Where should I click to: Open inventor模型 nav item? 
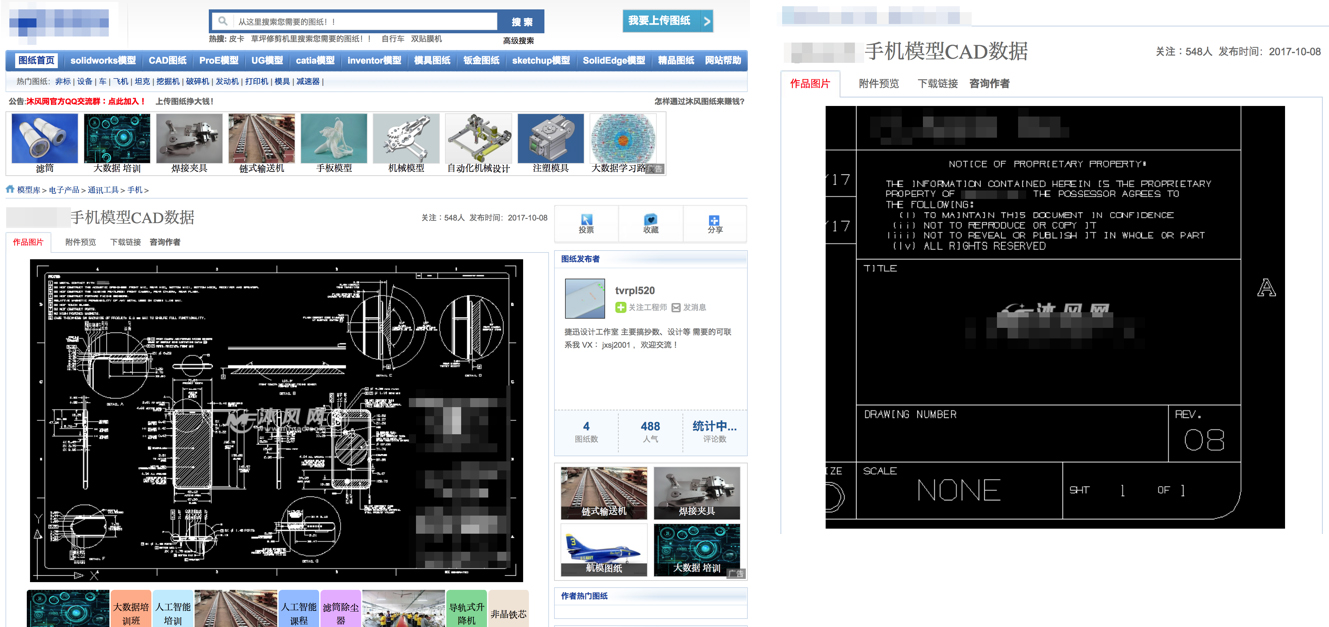click(x=374, y=61)
